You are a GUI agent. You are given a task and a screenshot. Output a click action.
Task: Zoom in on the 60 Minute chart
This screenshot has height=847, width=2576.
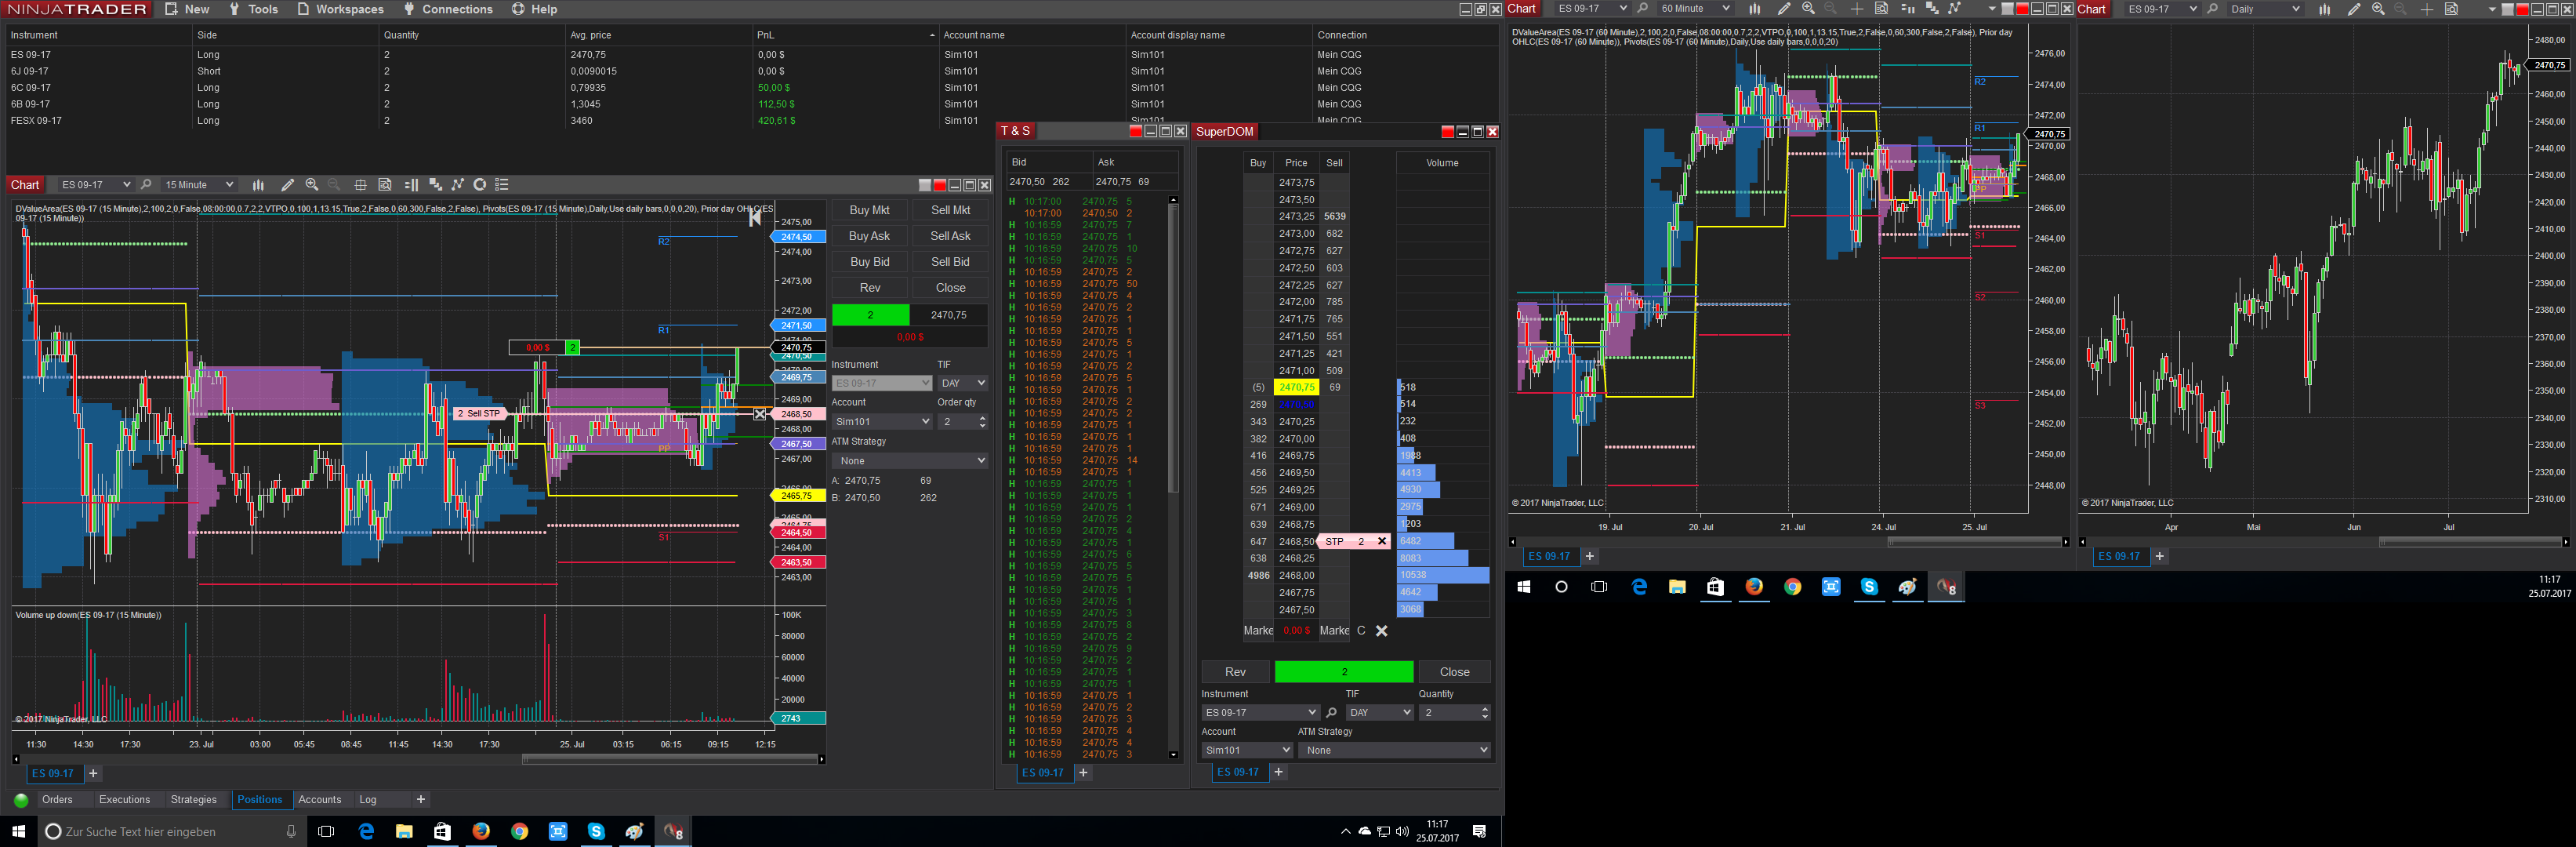pyautogui.click(x=1808, y=9)
